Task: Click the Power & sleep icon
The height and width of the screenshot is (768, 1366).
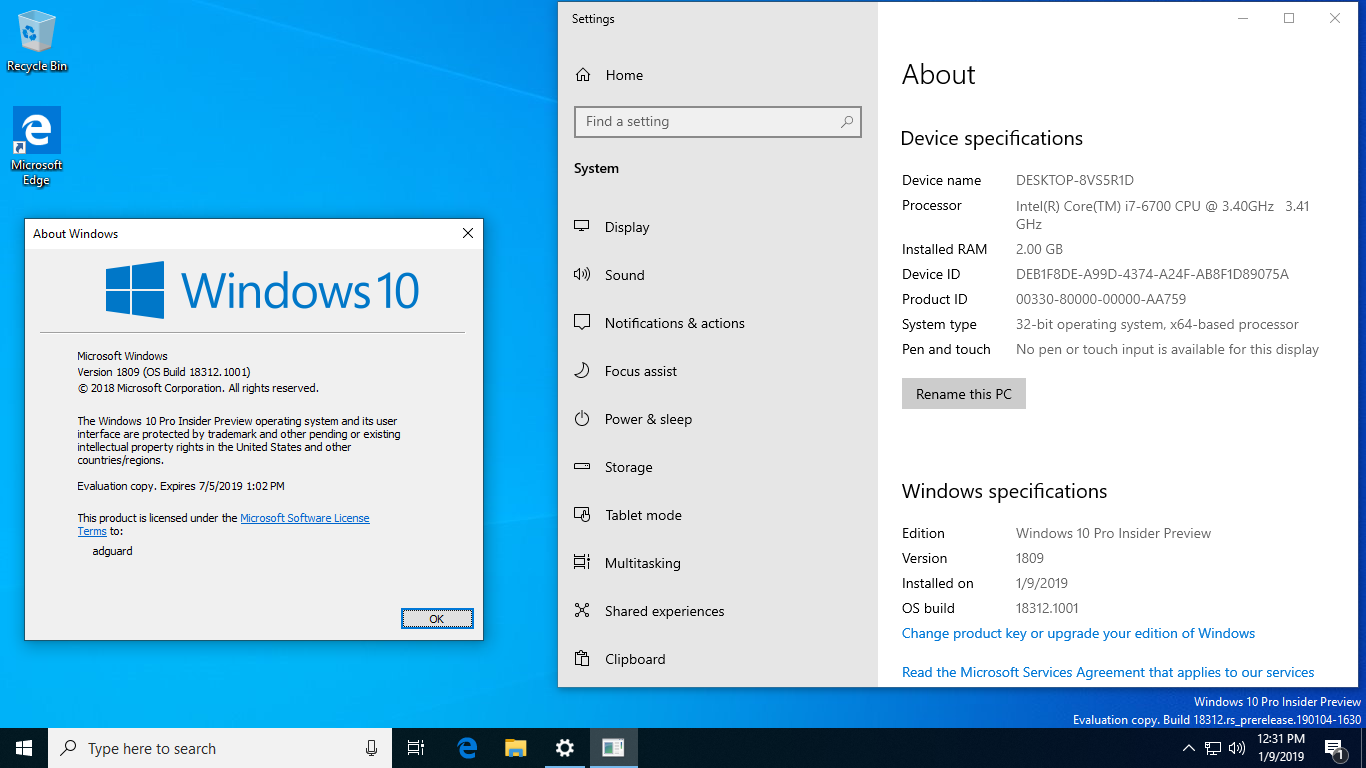Action: (582, 419)
